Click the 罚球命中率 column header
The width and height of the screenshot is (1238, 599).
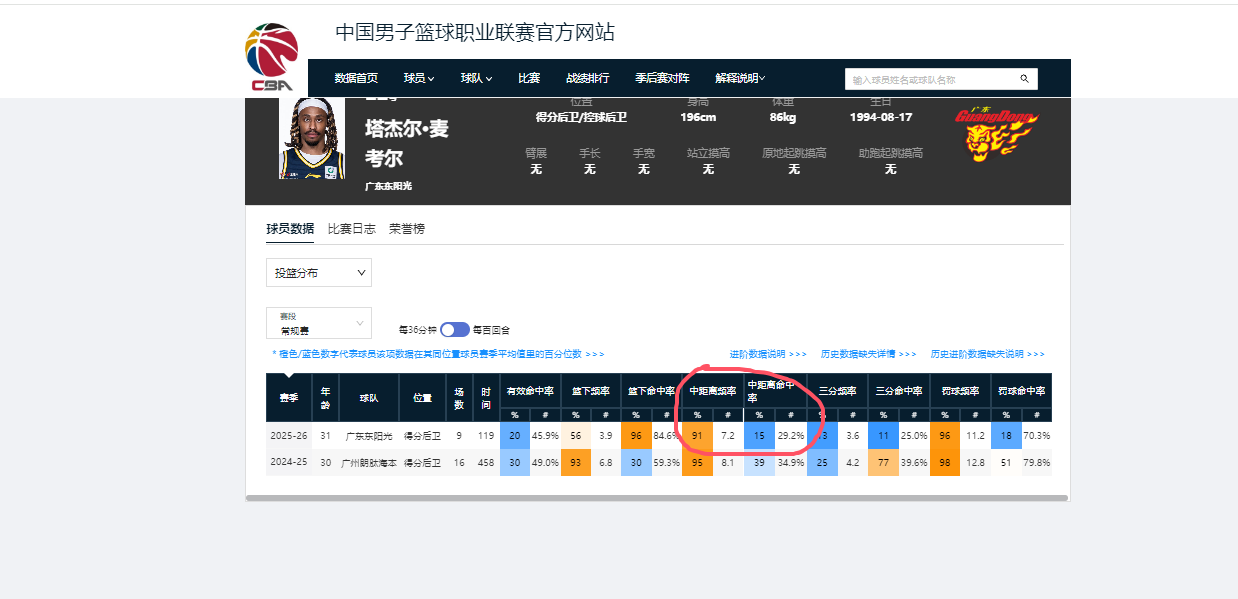(1021, 391)
